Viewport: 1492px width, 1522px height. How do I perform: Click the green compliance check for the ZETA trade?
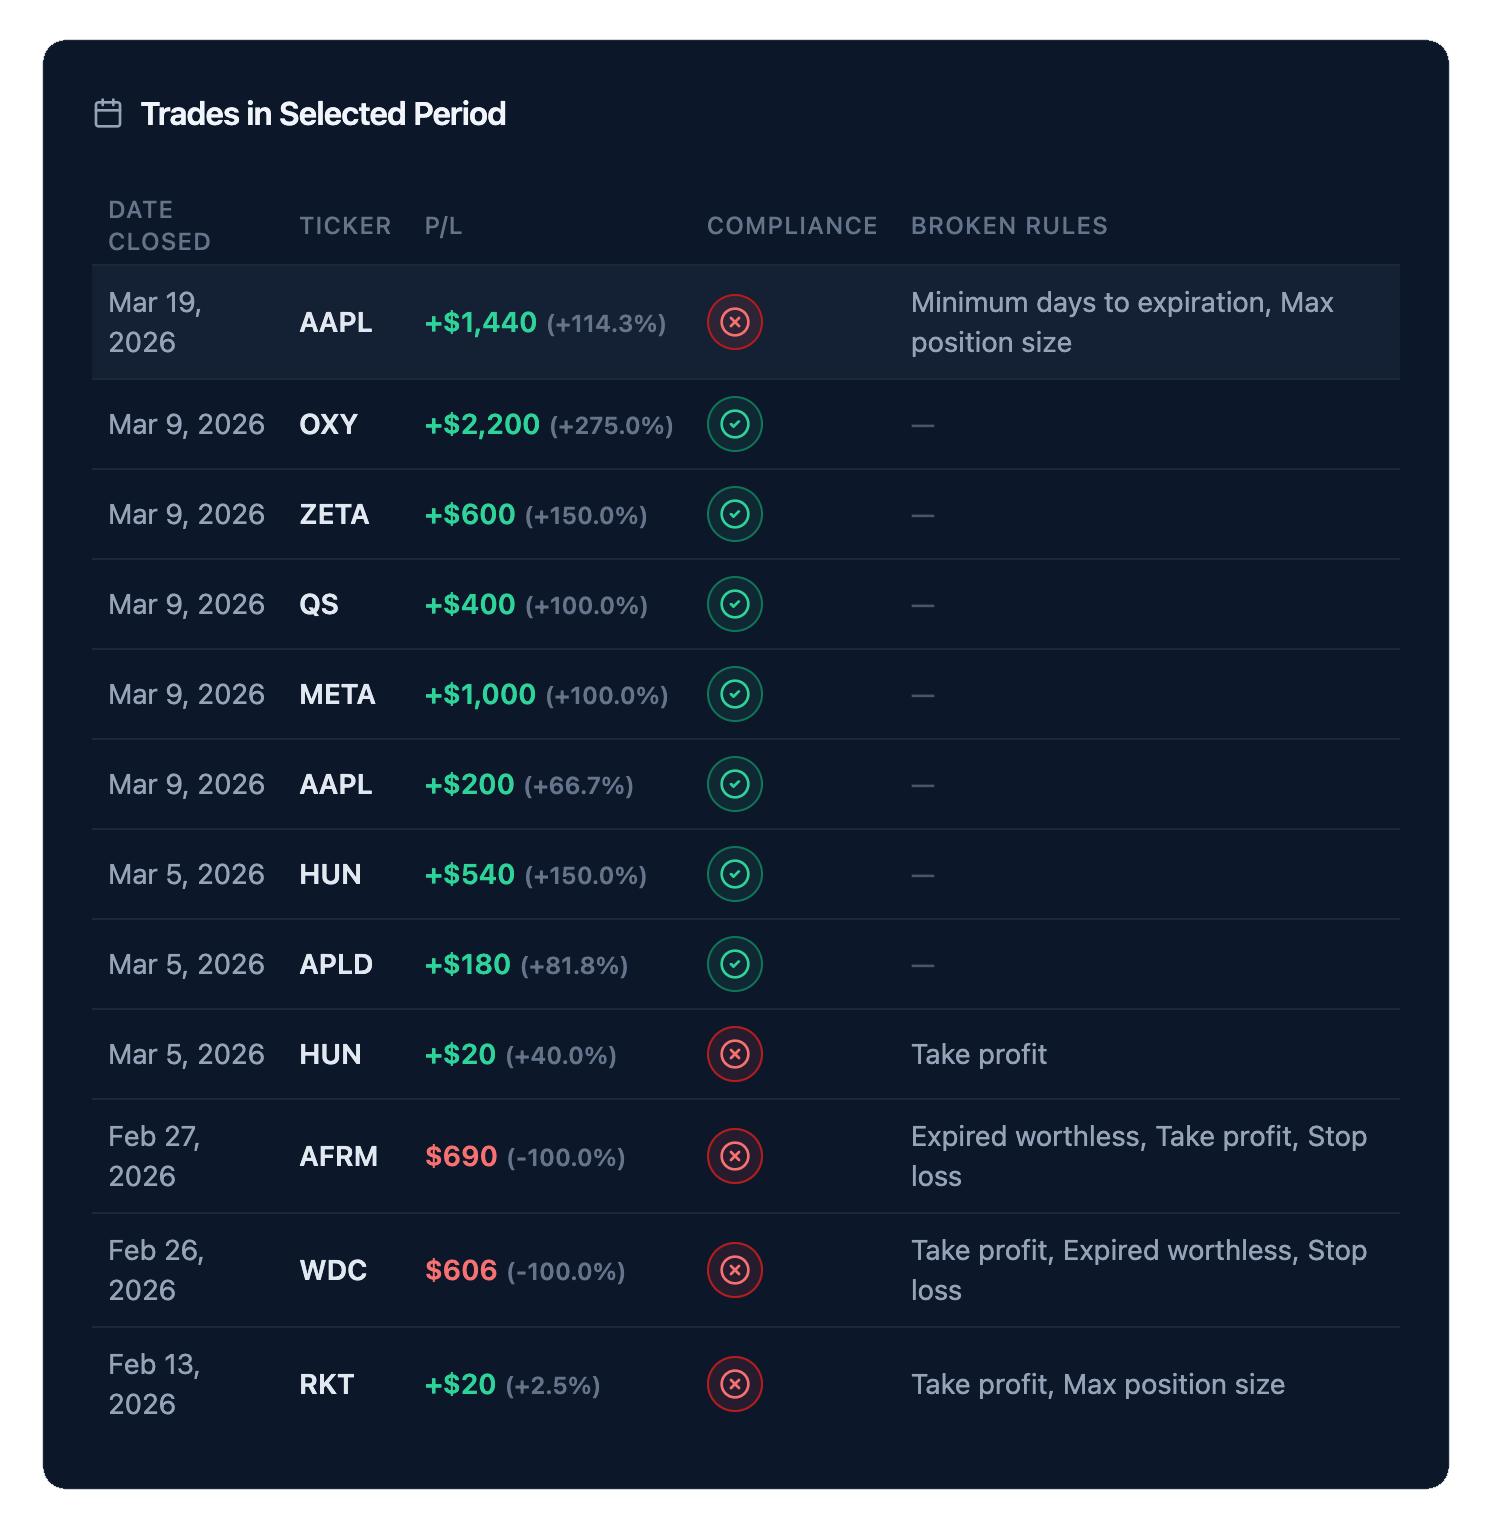[x=734, y=514]
